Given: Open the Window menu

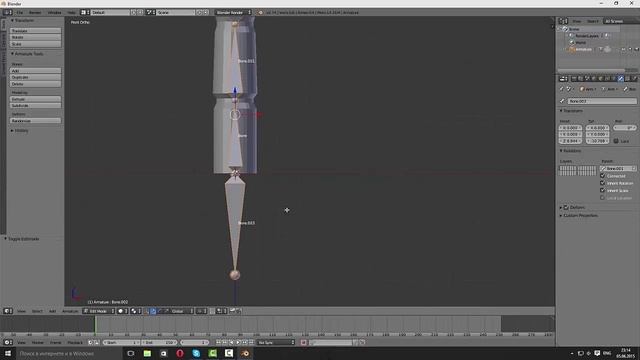Looking at the screenshot, I should (54, 13).
